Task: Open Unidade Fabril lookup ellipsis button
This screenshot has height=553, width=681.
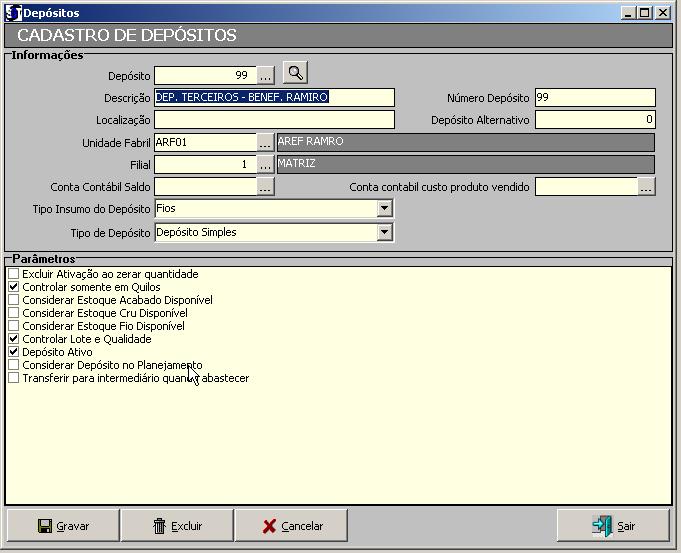Action: 265,142
